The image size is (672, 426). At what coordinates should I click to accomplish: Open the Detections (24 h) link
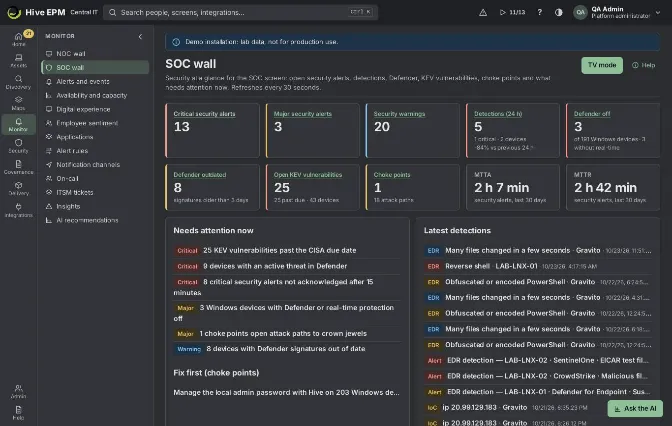click(x=498, y=114)
